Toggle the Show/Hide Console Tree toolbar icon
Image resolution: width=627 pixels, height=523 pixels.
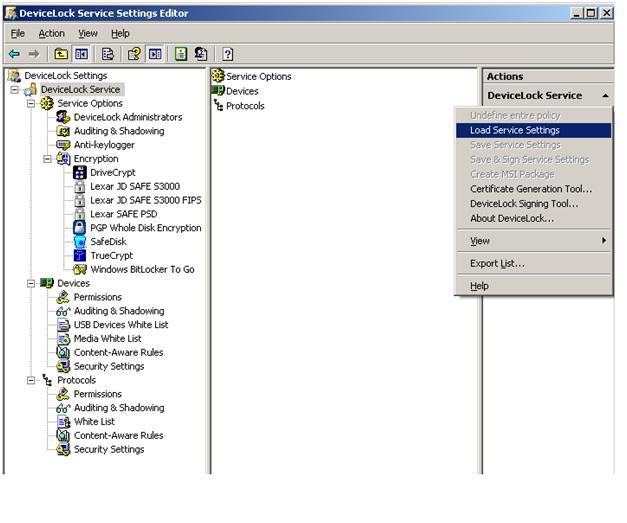82,54
